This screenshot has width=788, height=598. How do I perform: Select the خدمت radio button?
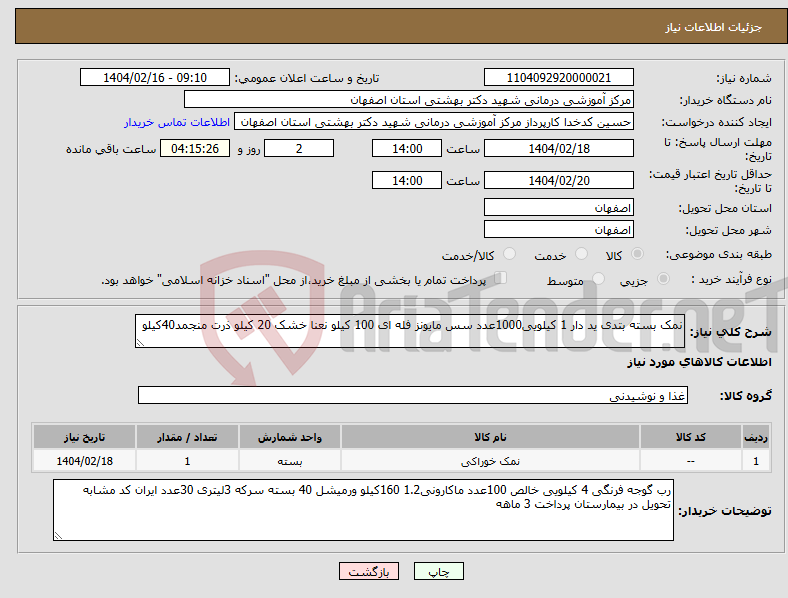coord(581,254)
